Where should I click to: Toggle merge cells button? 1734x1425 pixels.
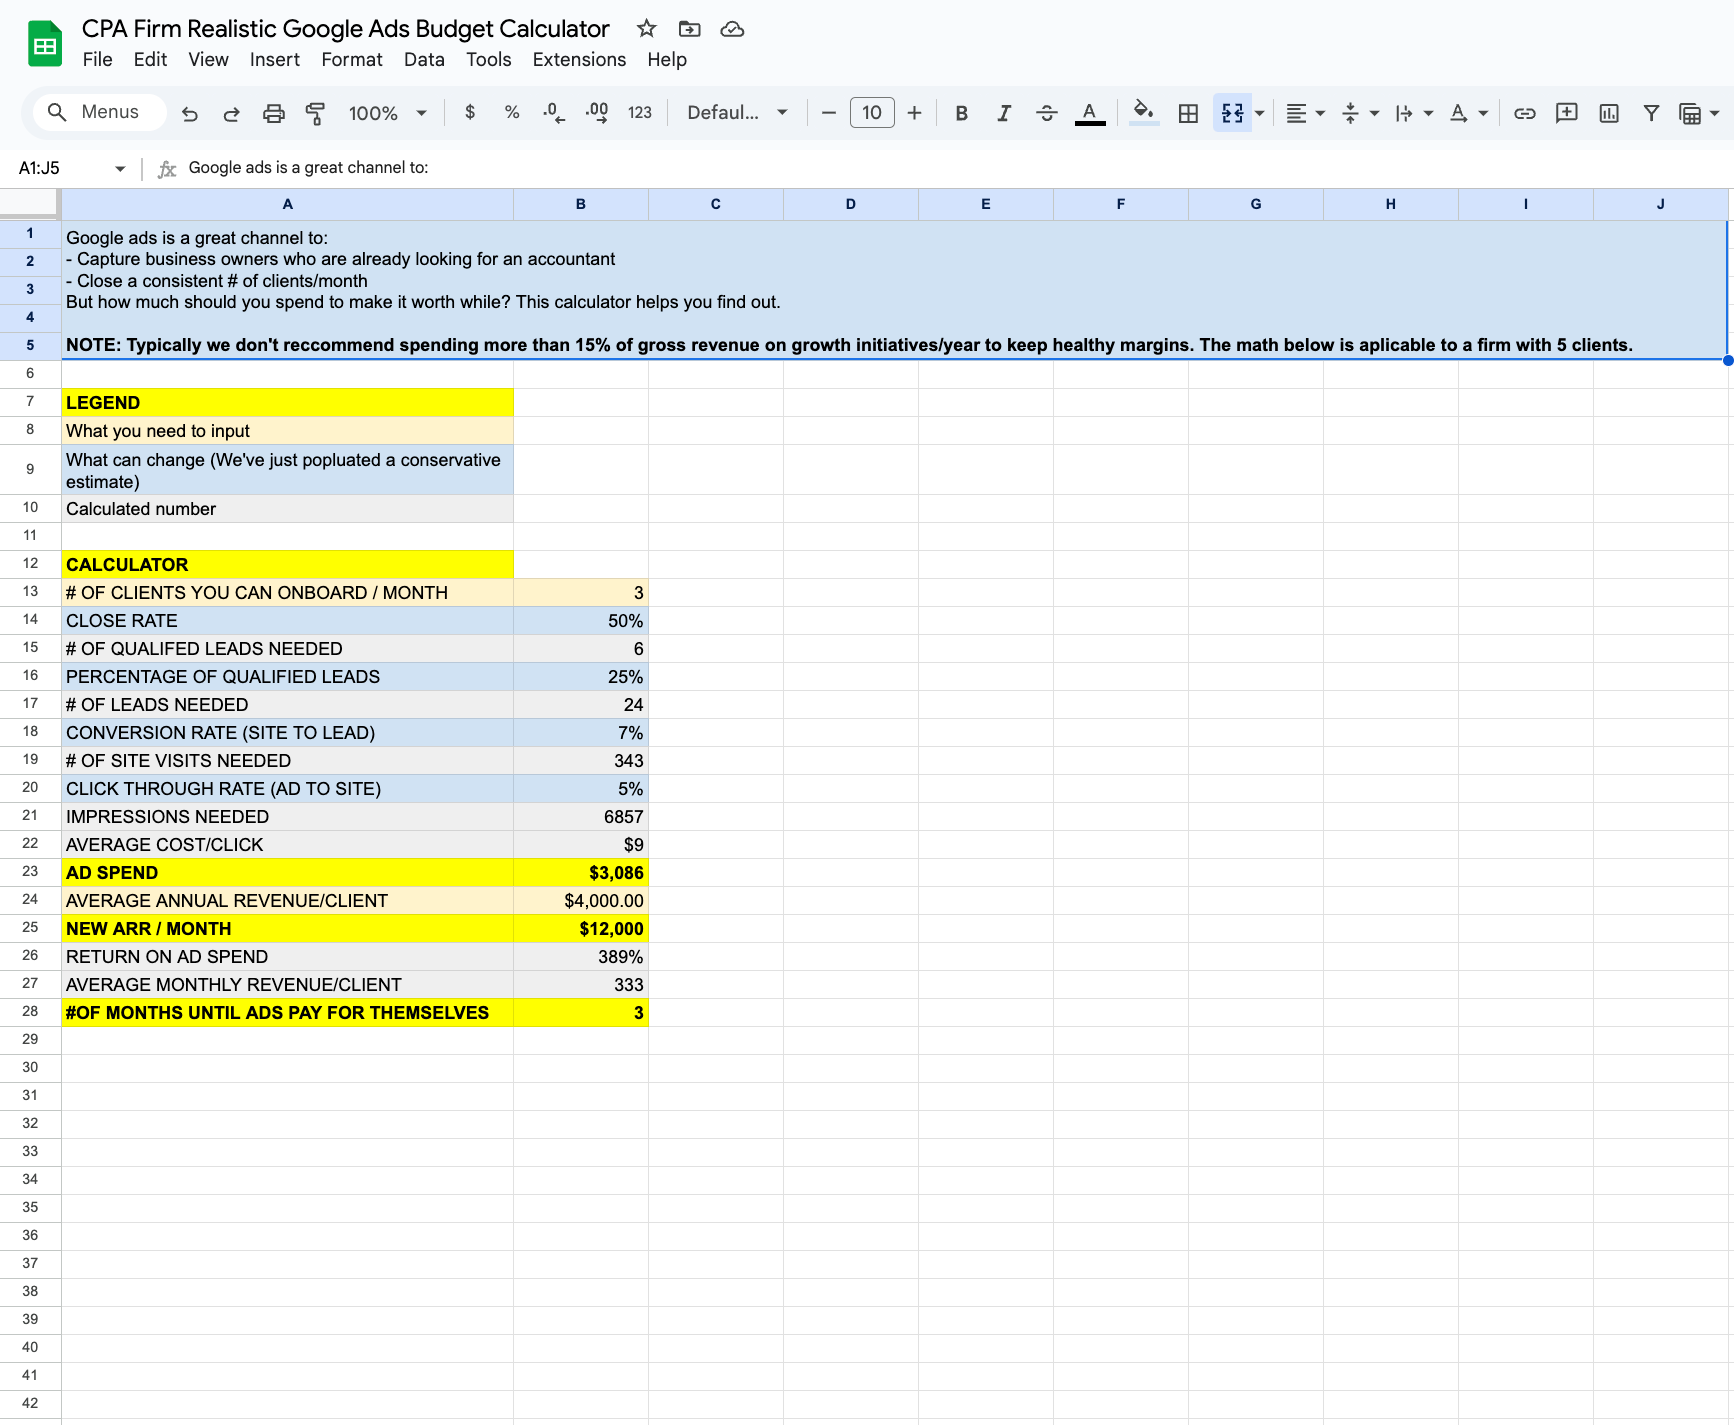(x=1232, y=113)
